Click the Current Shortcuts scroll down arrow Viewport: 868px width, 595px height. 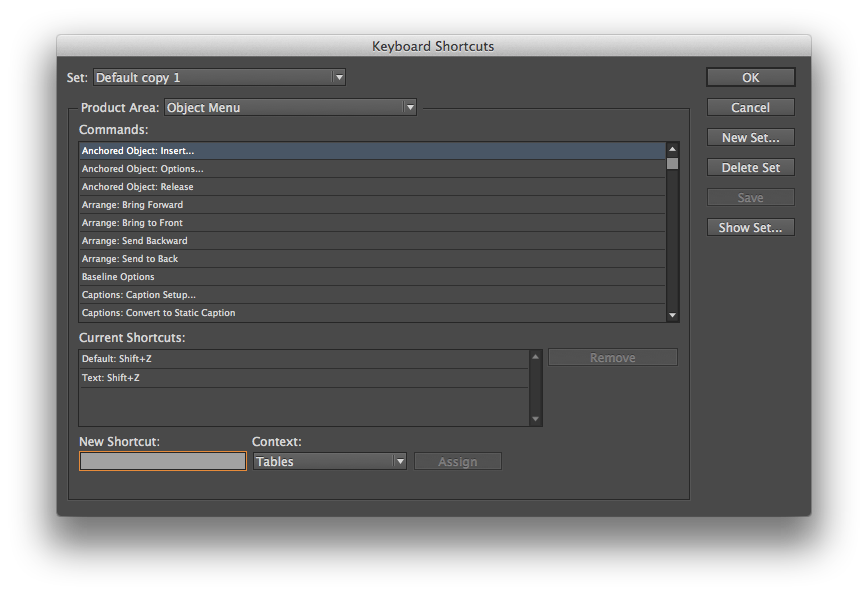(x=535, y=419)
